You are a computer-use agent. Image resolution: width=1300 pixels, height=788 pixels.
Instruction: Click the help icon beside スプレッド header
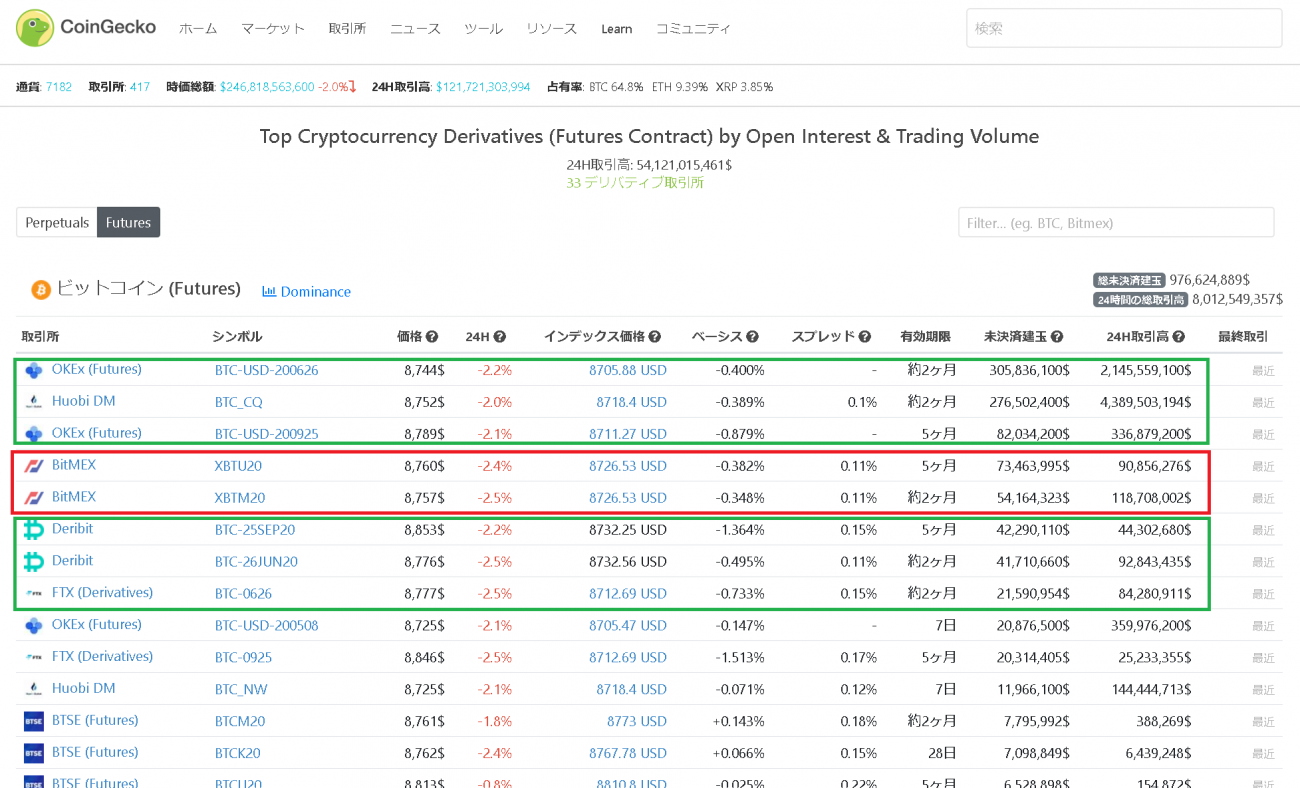(865, 338)
